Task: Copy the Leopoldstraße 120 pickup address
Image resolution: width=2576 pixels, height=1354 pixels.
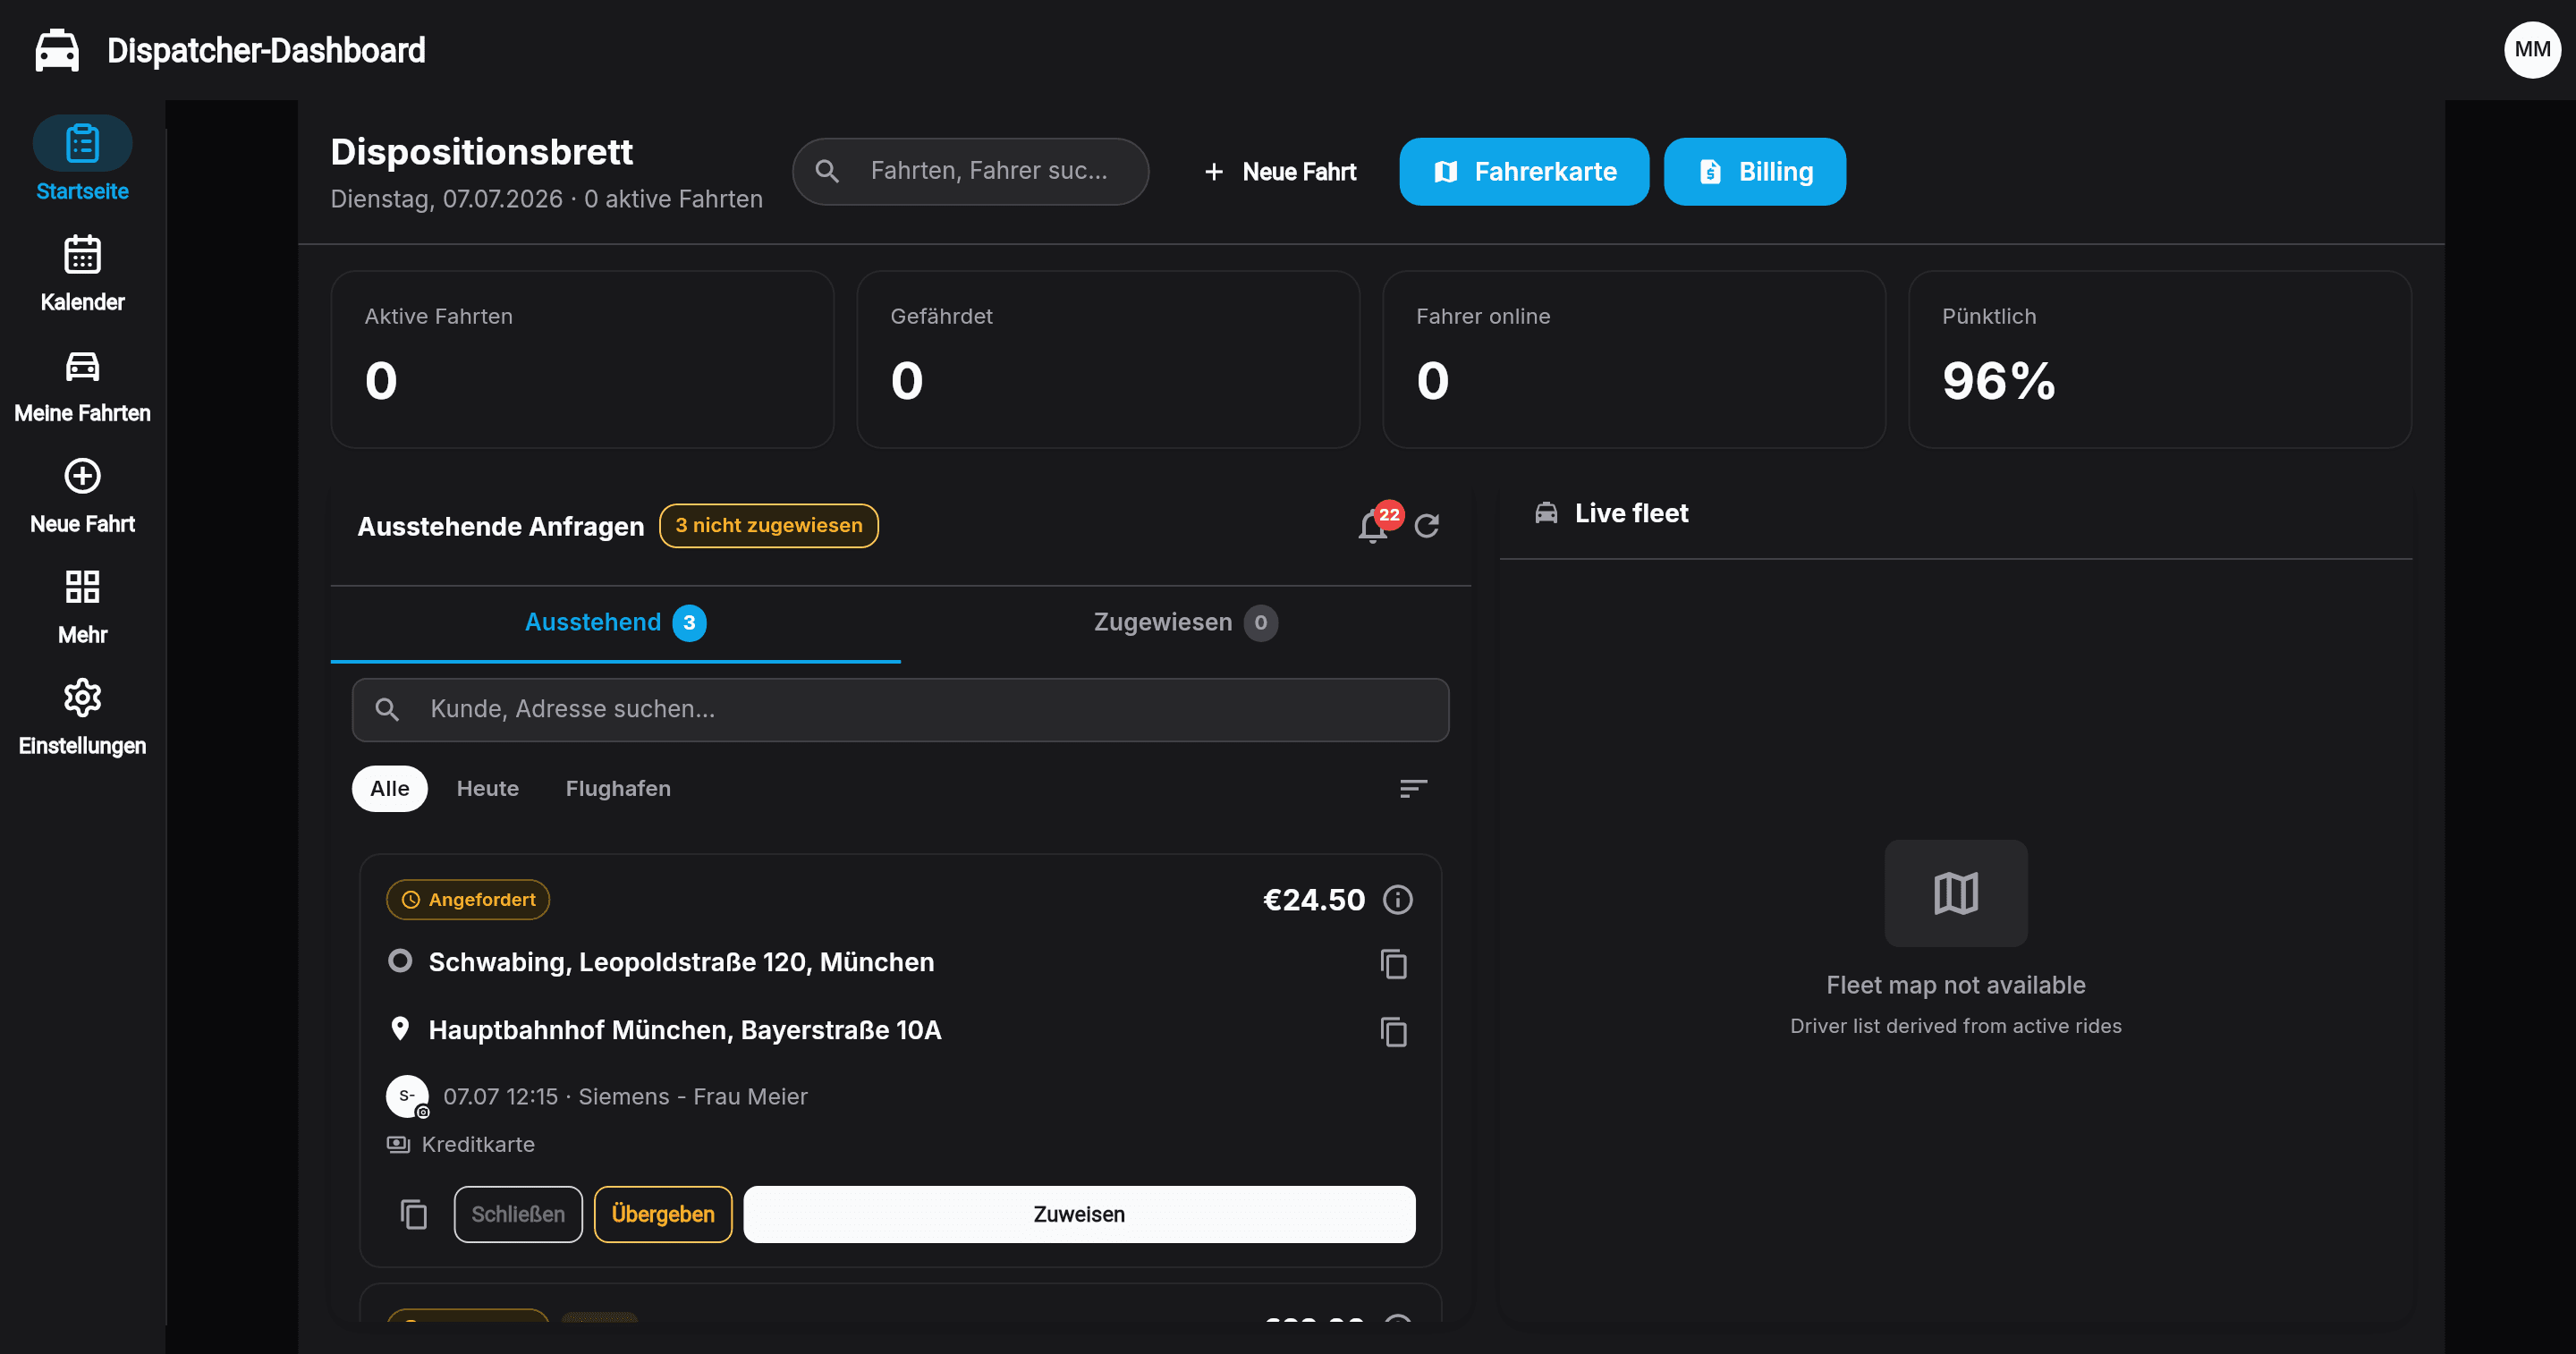Action: point(1393,964)
